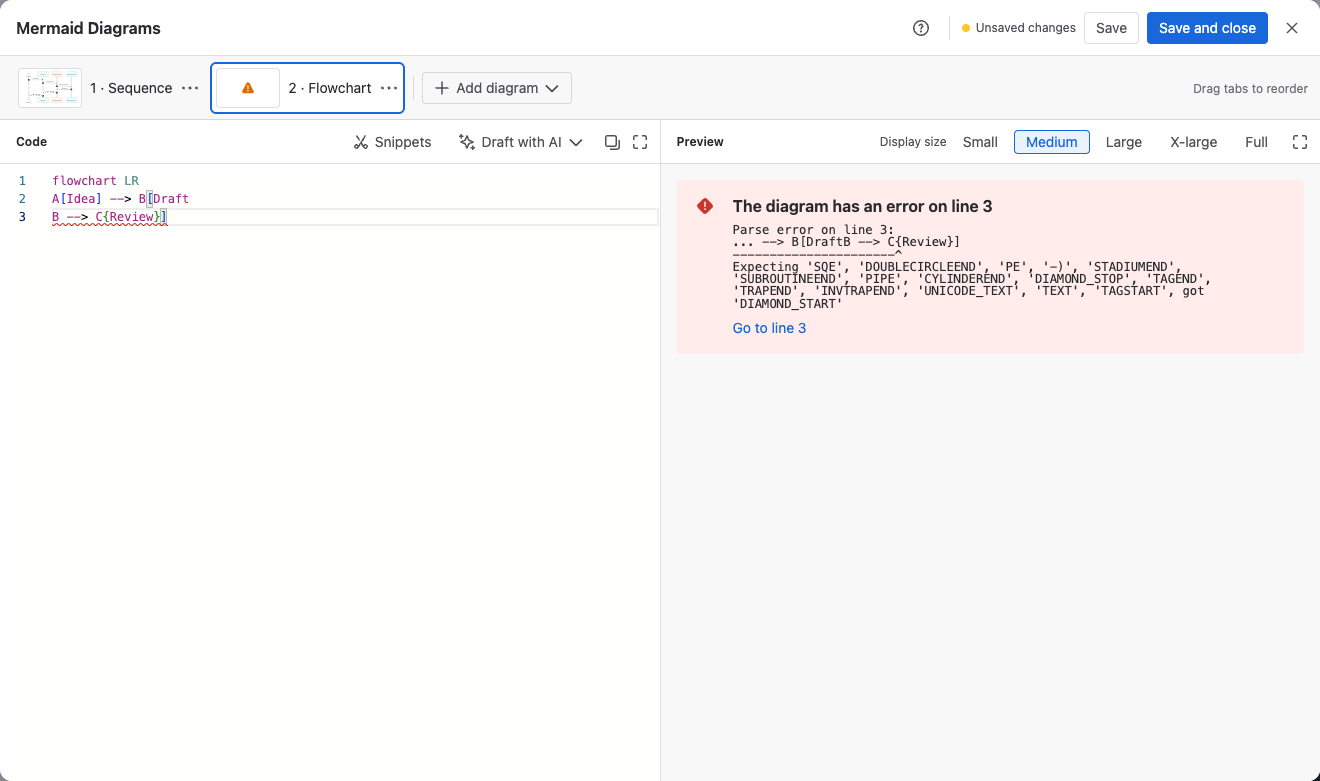Click Save and close button
Screen dimensions: 1320x781
(x=1207, y=28)
